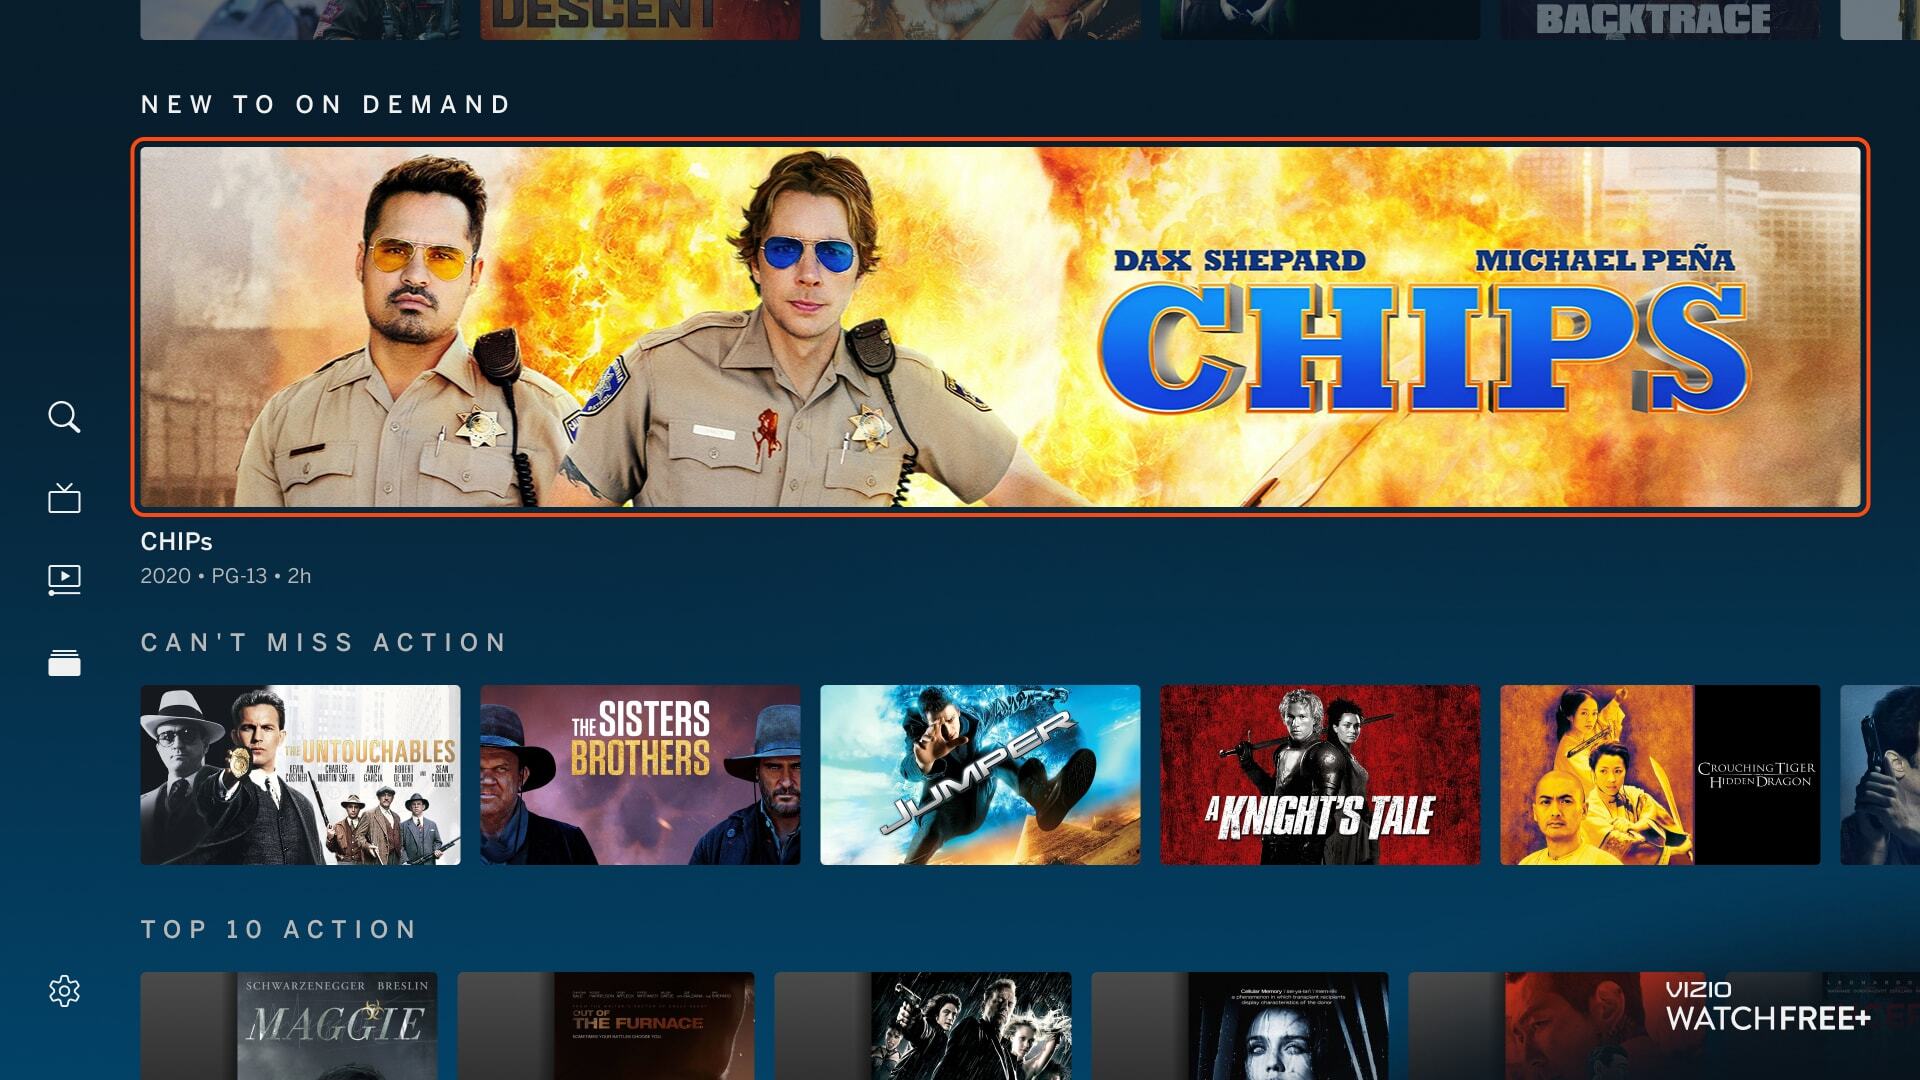Open Crouching Tiger Hidden Dragon tile
This screenshot has width=1920, height=1080.
coord(1660,775)
